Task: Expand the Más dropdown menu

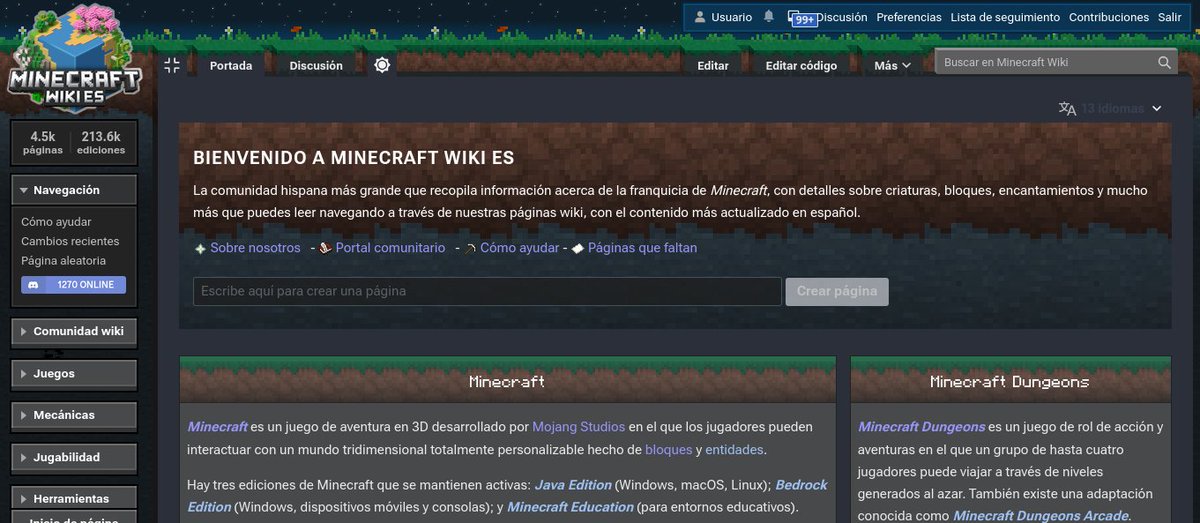Action: coord(892,65)
